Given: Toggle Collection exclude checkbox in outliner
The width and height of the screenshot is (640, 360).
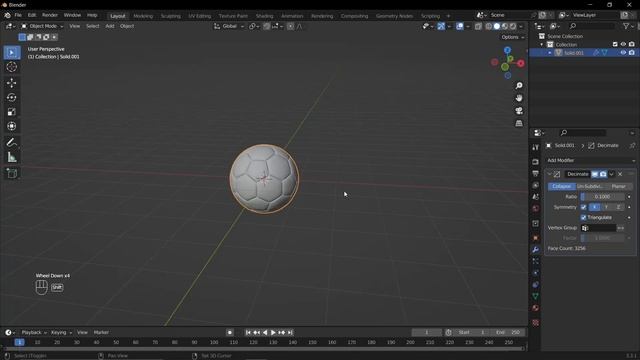Looking at the screenshot, I should pos(615,44).
